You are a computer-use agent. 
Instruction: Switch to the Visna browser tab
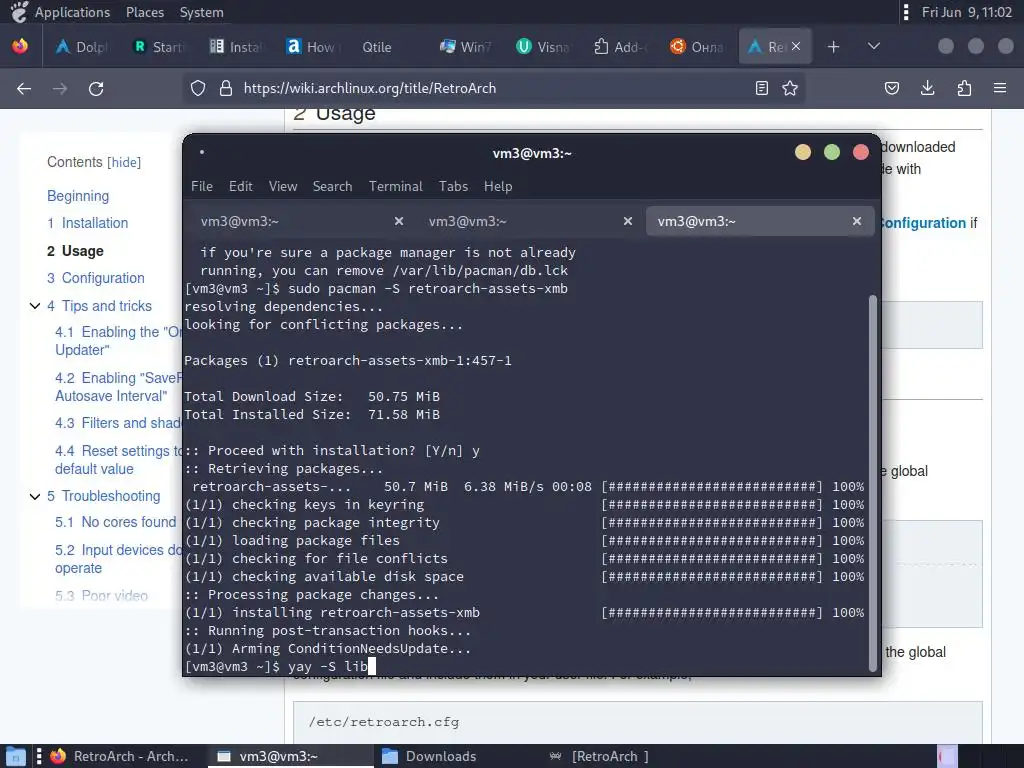(x=543, y=46)
